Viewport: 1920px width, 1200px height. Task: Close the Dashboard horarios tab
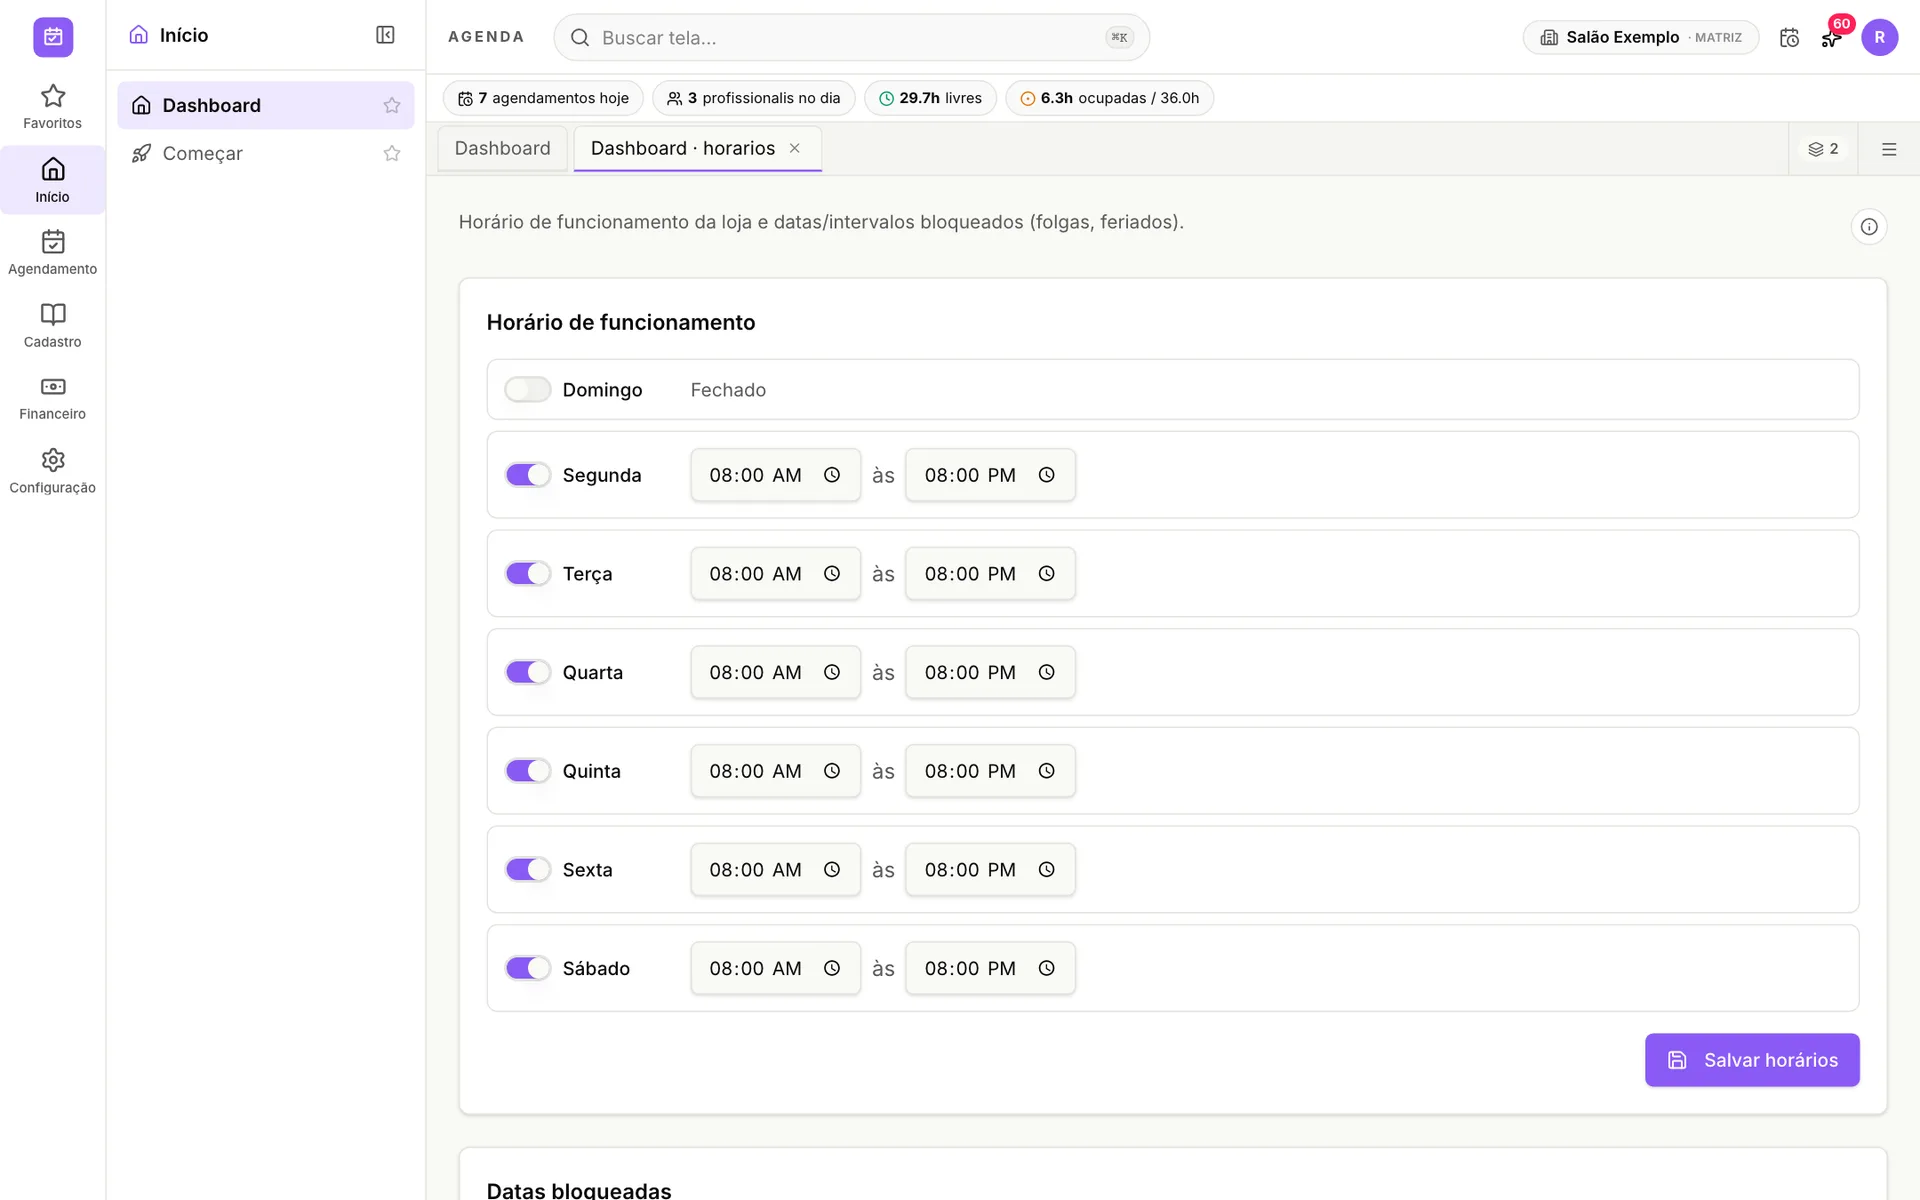(x=795, y=148)
